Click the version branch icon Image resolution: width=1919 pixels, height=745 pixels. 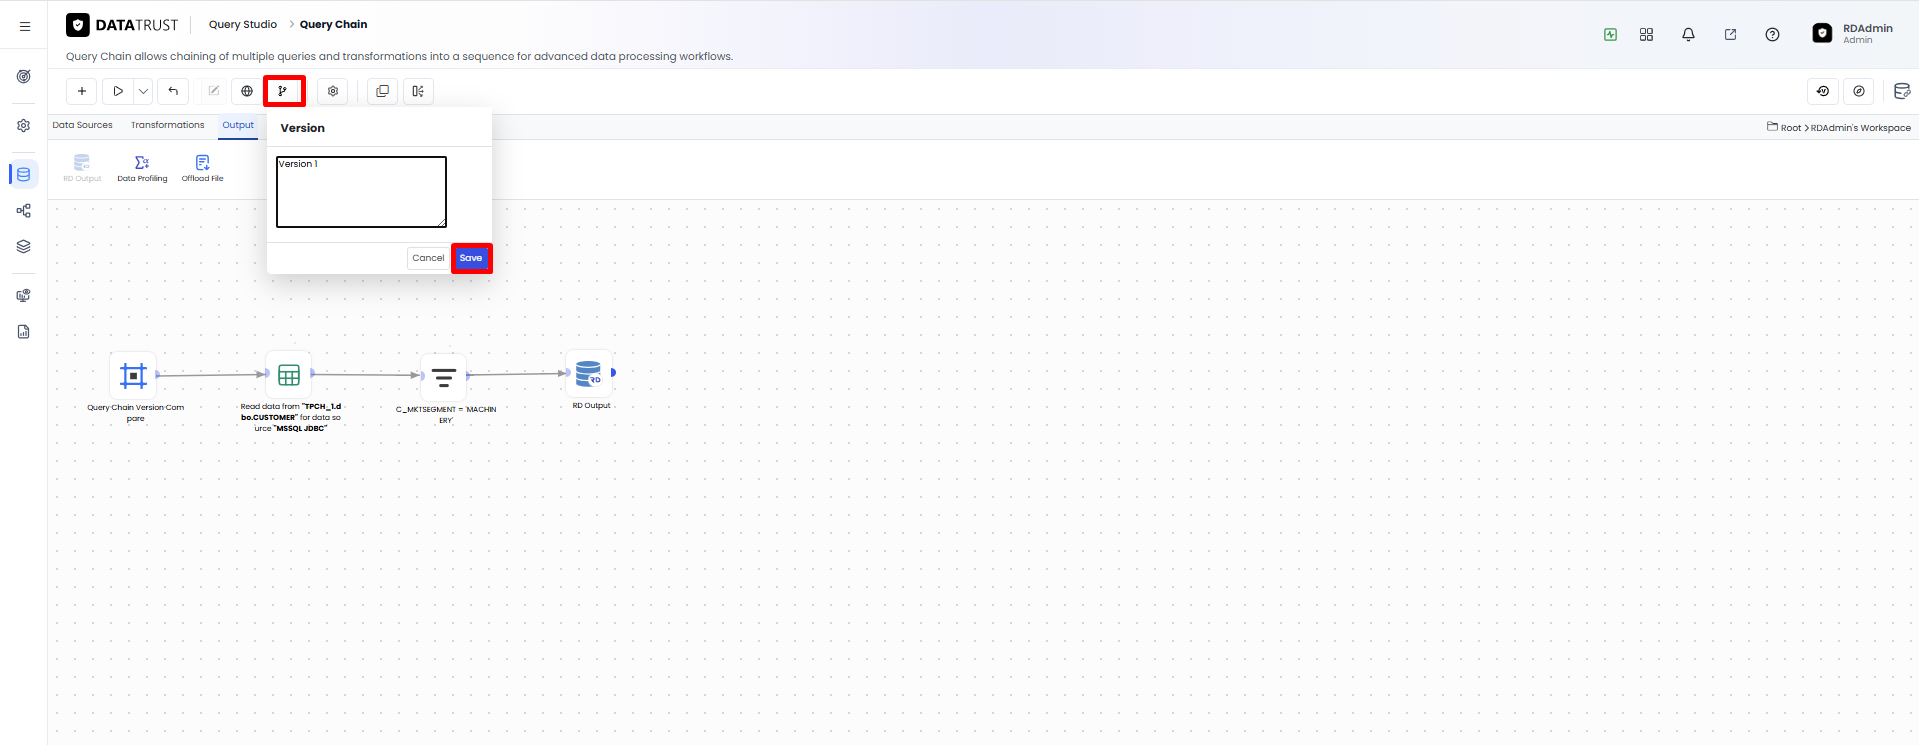tap(283, 91)
